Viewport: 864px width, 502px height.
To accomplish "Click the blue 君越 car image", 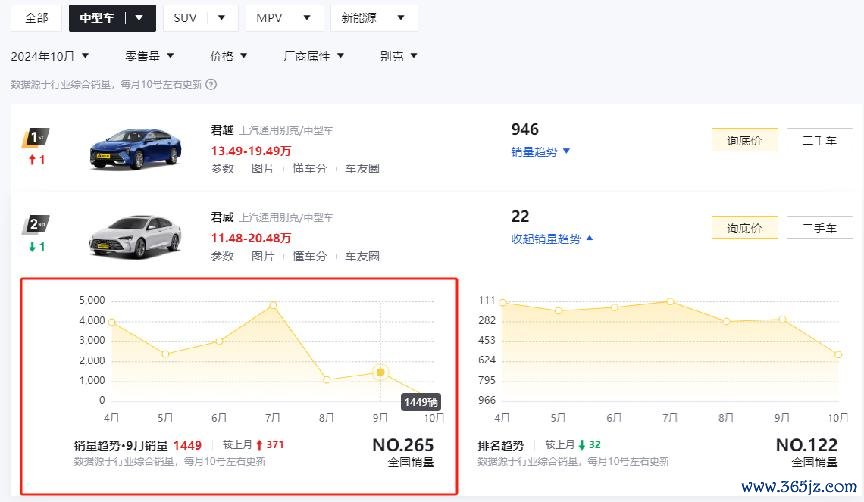I will point(129,148).
